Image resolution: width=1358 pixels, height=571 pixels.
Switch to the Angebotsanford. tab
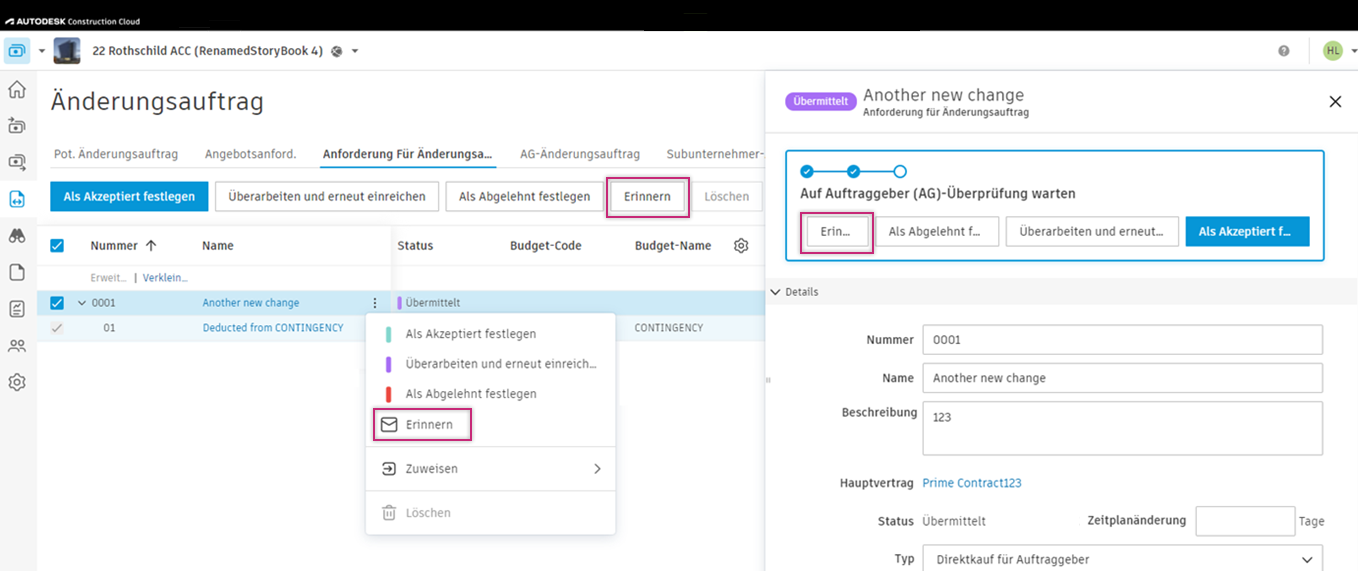pyautogui.click(x=250, y=154)
